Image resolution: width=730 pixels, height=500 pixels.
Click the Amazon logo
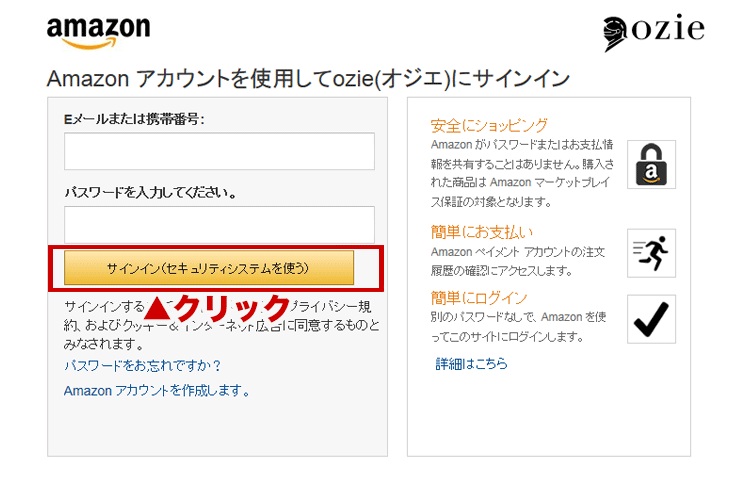[98, 33]
